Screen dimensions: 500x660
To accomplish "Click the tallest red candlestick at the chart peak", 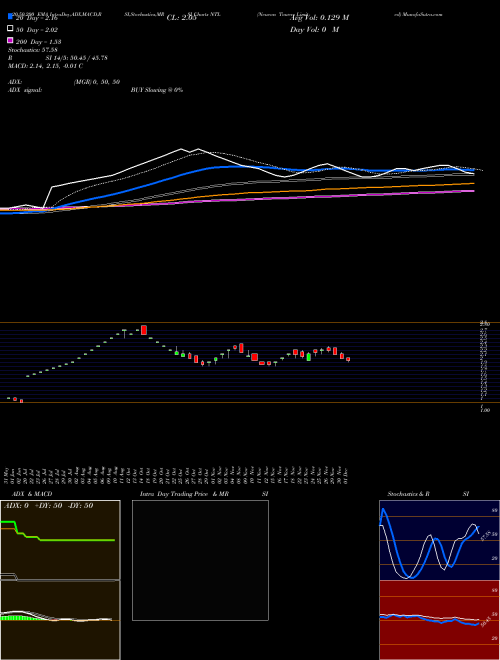I will (144, 330).
